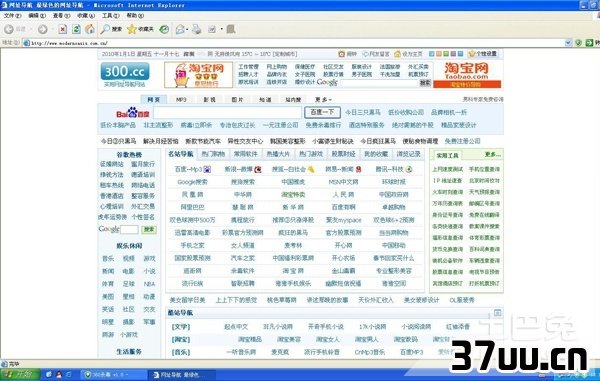The height and width of the screenshot is (381, 600).
Task: Click the IE Back arrow button
Action: [x=9, y=29]
